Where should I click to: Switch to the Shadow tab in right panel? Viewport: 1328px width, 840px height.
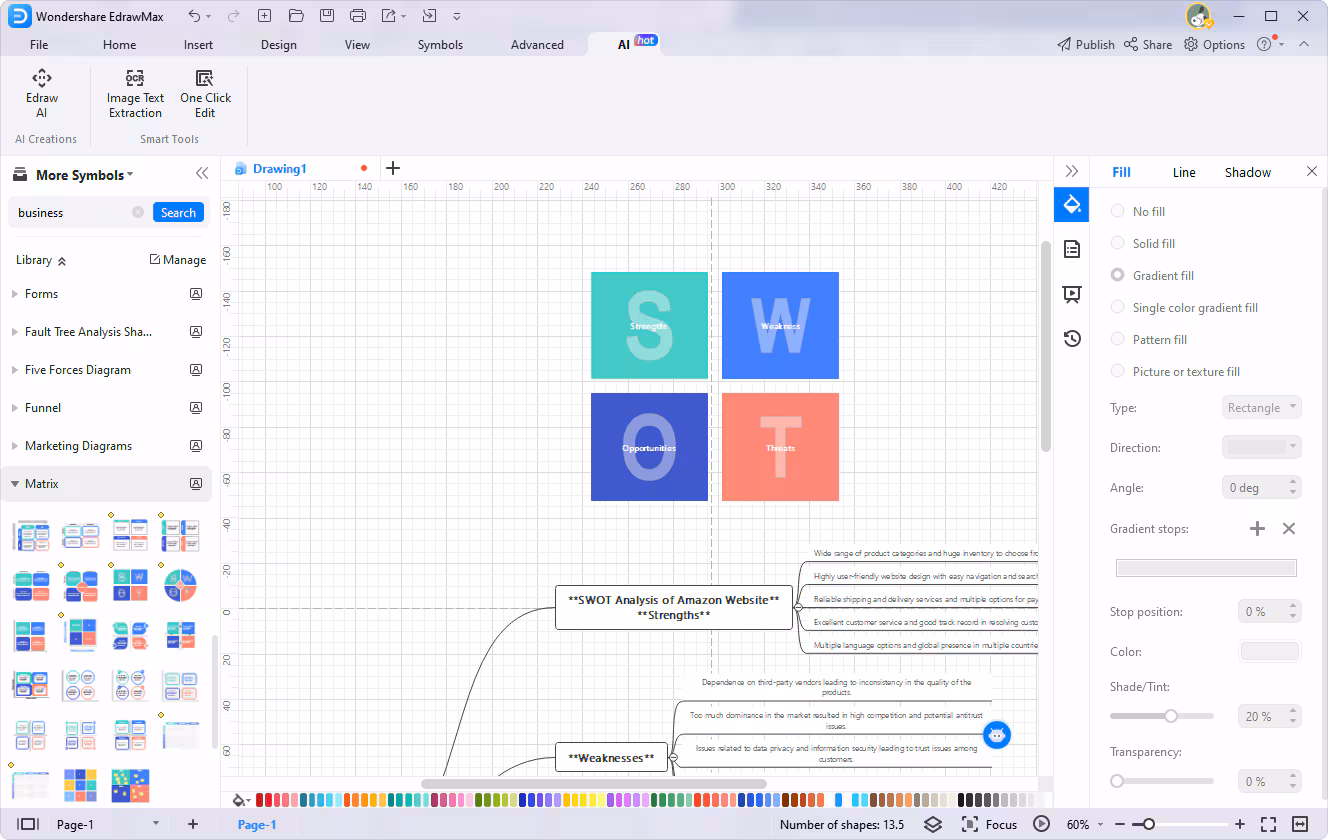click(x=1248, y=172)
